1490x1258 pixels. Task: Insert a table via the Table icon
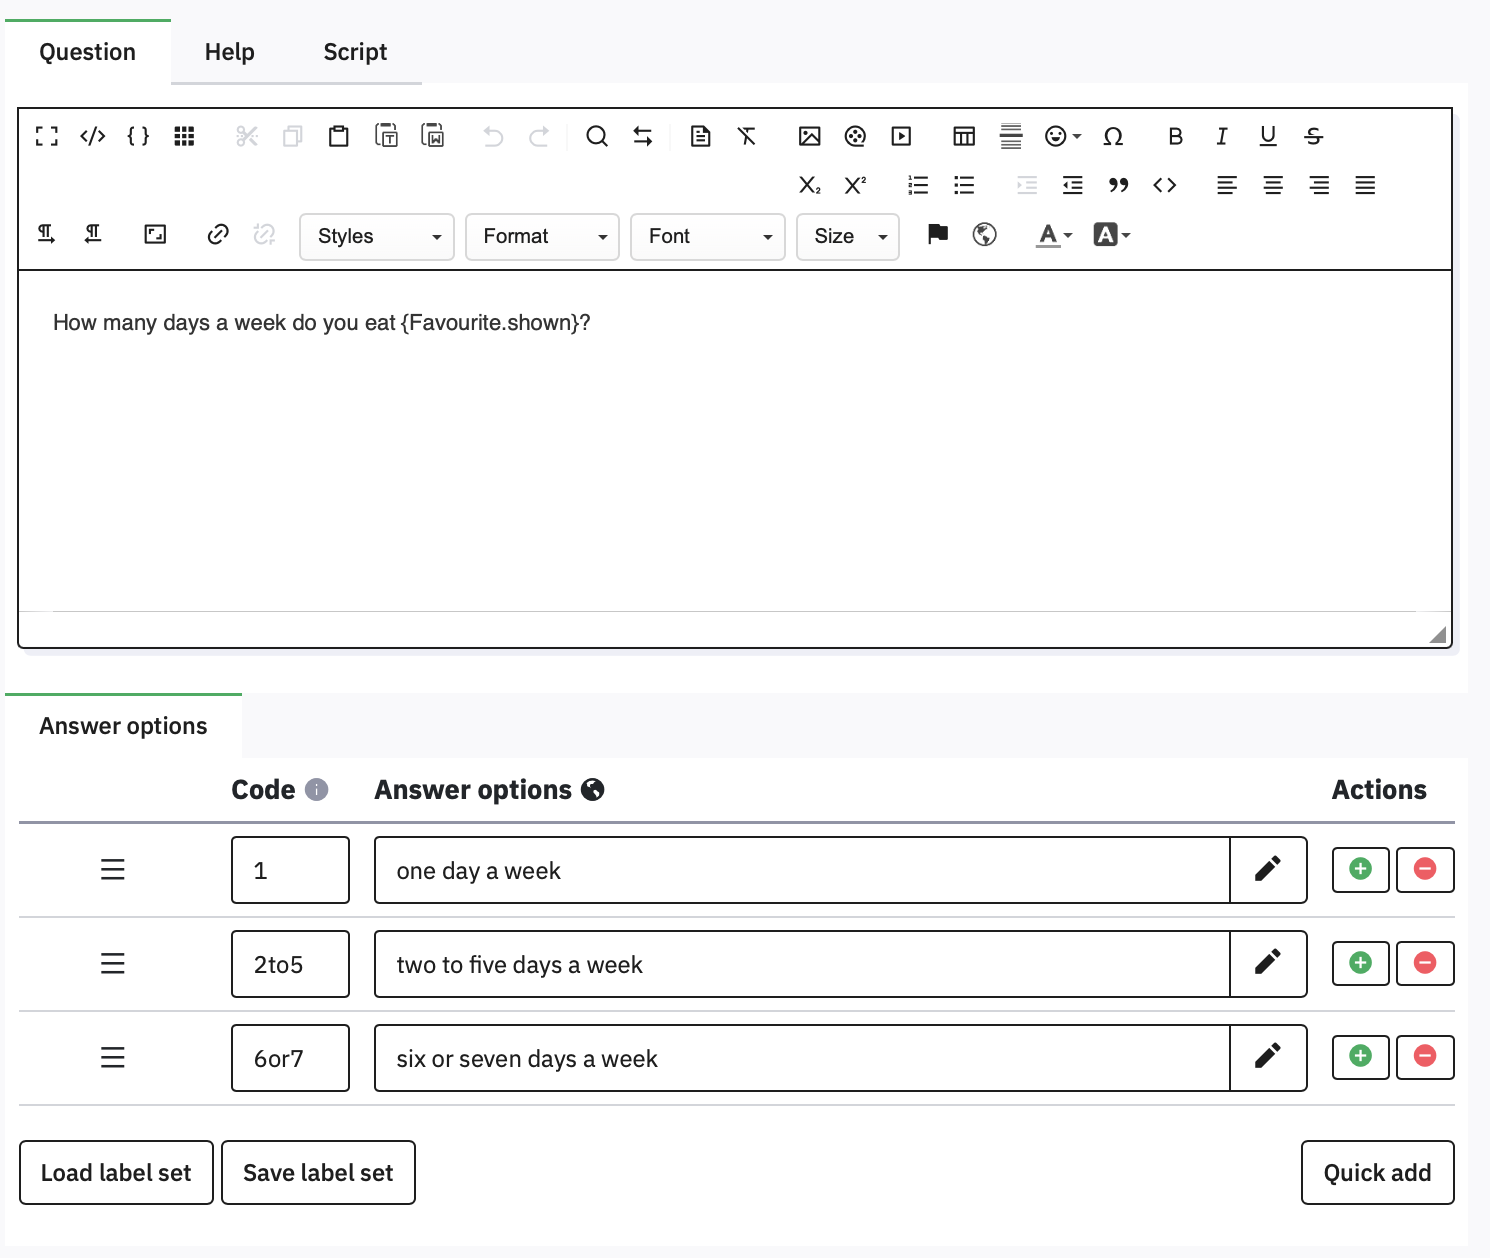[x=964, y=136]
